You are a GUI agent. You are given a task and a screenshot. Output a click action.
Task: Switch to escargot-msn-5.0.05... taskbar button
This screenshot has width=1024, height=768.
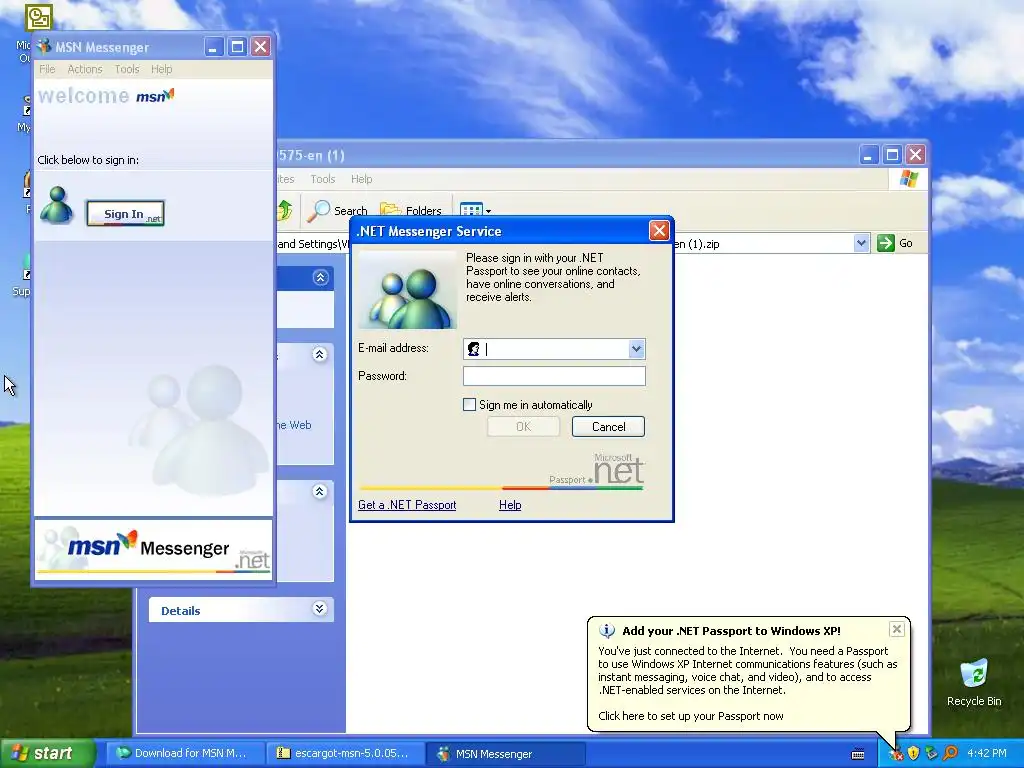346,754
